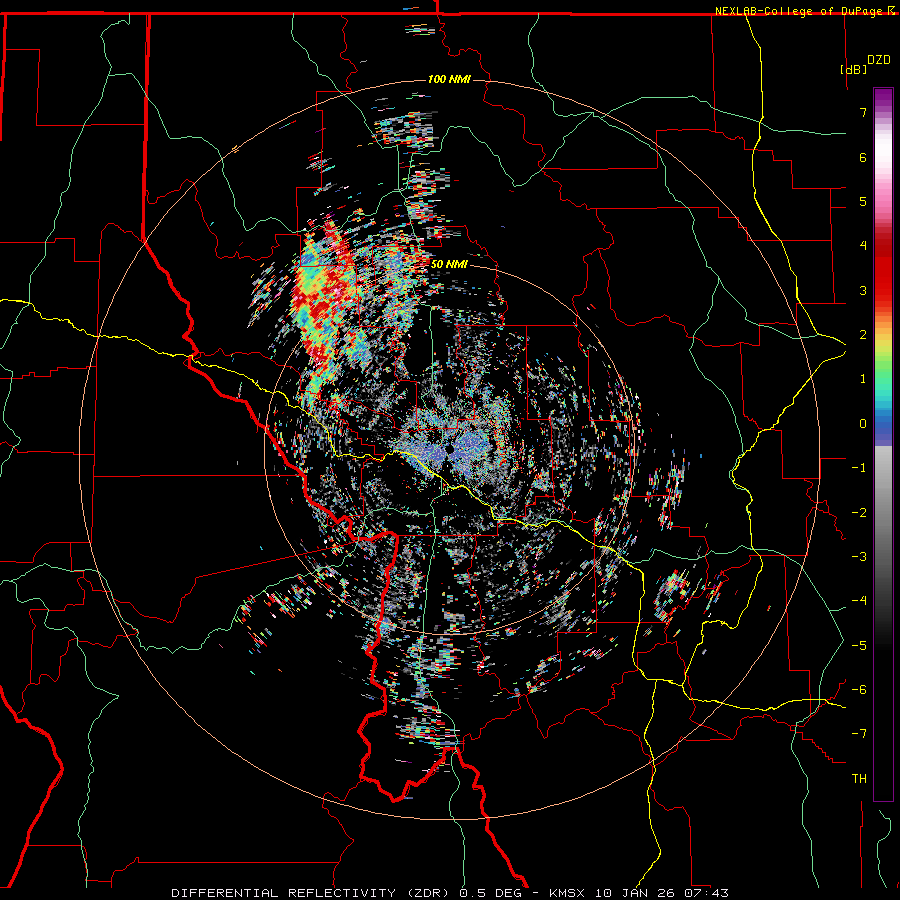Screen dimensions: 900x900
Task: Click the -7 value on the color scale
Action: [859, 734]
